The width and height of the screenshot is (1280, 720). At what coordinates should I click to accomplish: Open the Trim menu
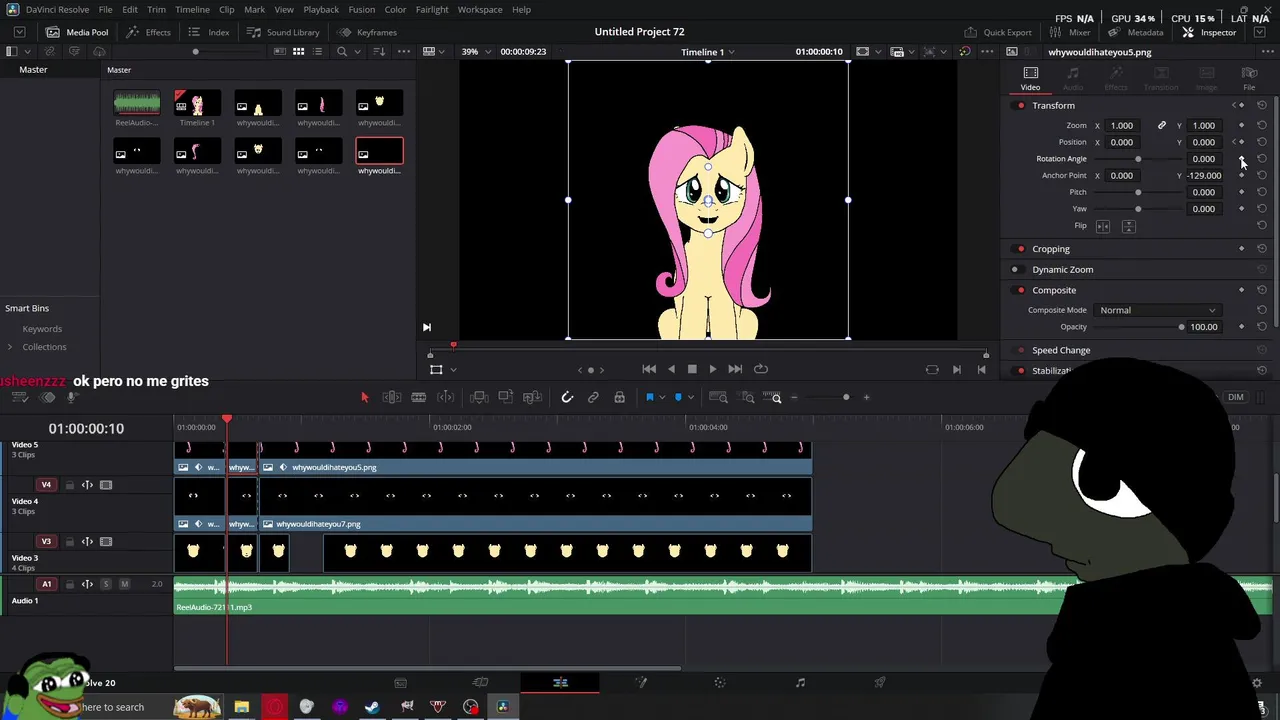(x=156, y=9)
